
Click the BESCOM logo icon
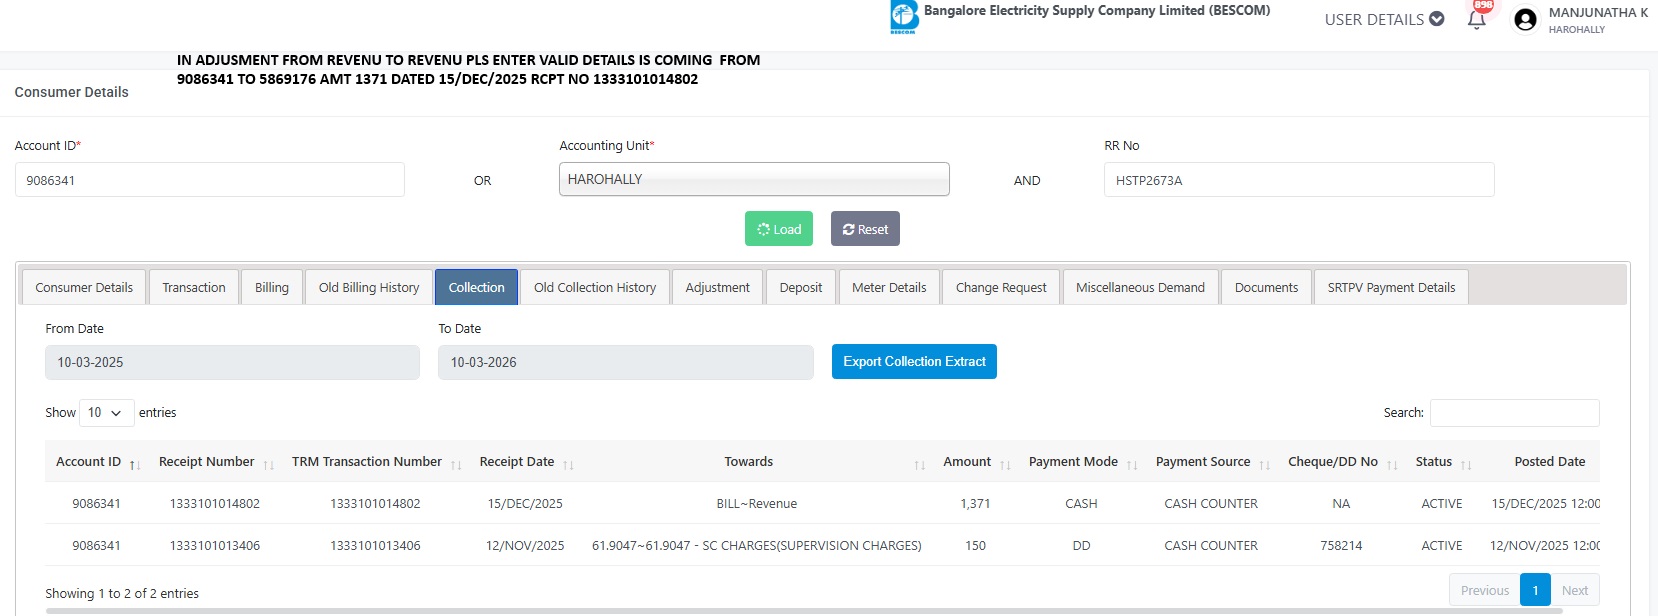coord(904,17)
